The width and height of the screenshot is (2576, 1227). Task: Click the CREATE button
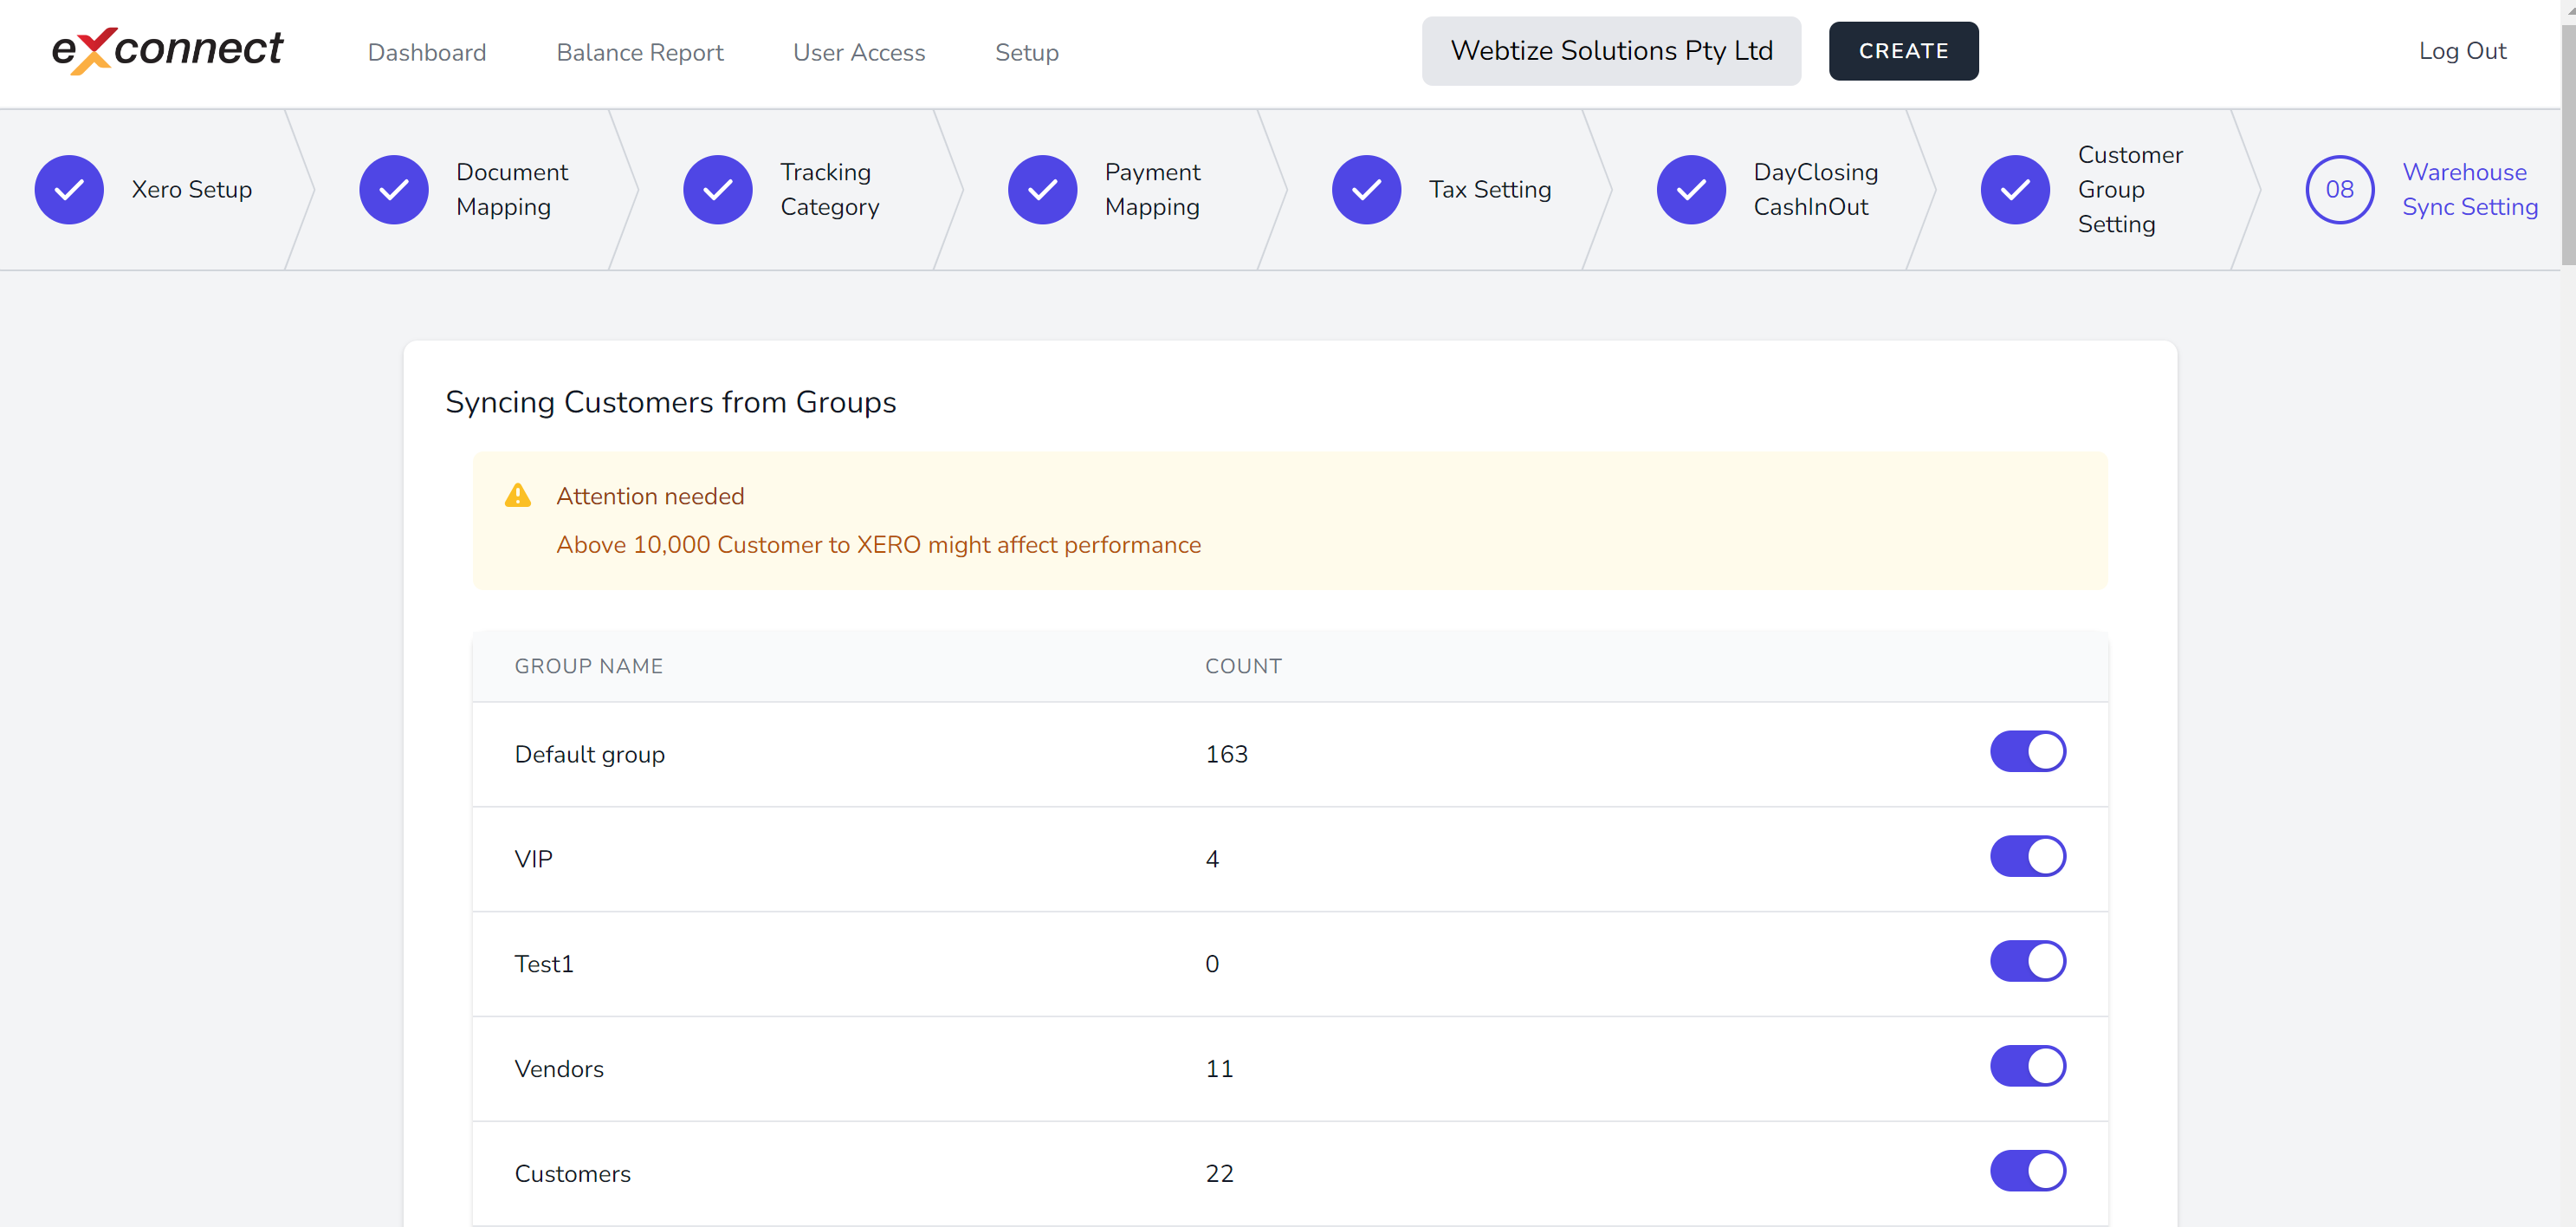point(1903,51)
